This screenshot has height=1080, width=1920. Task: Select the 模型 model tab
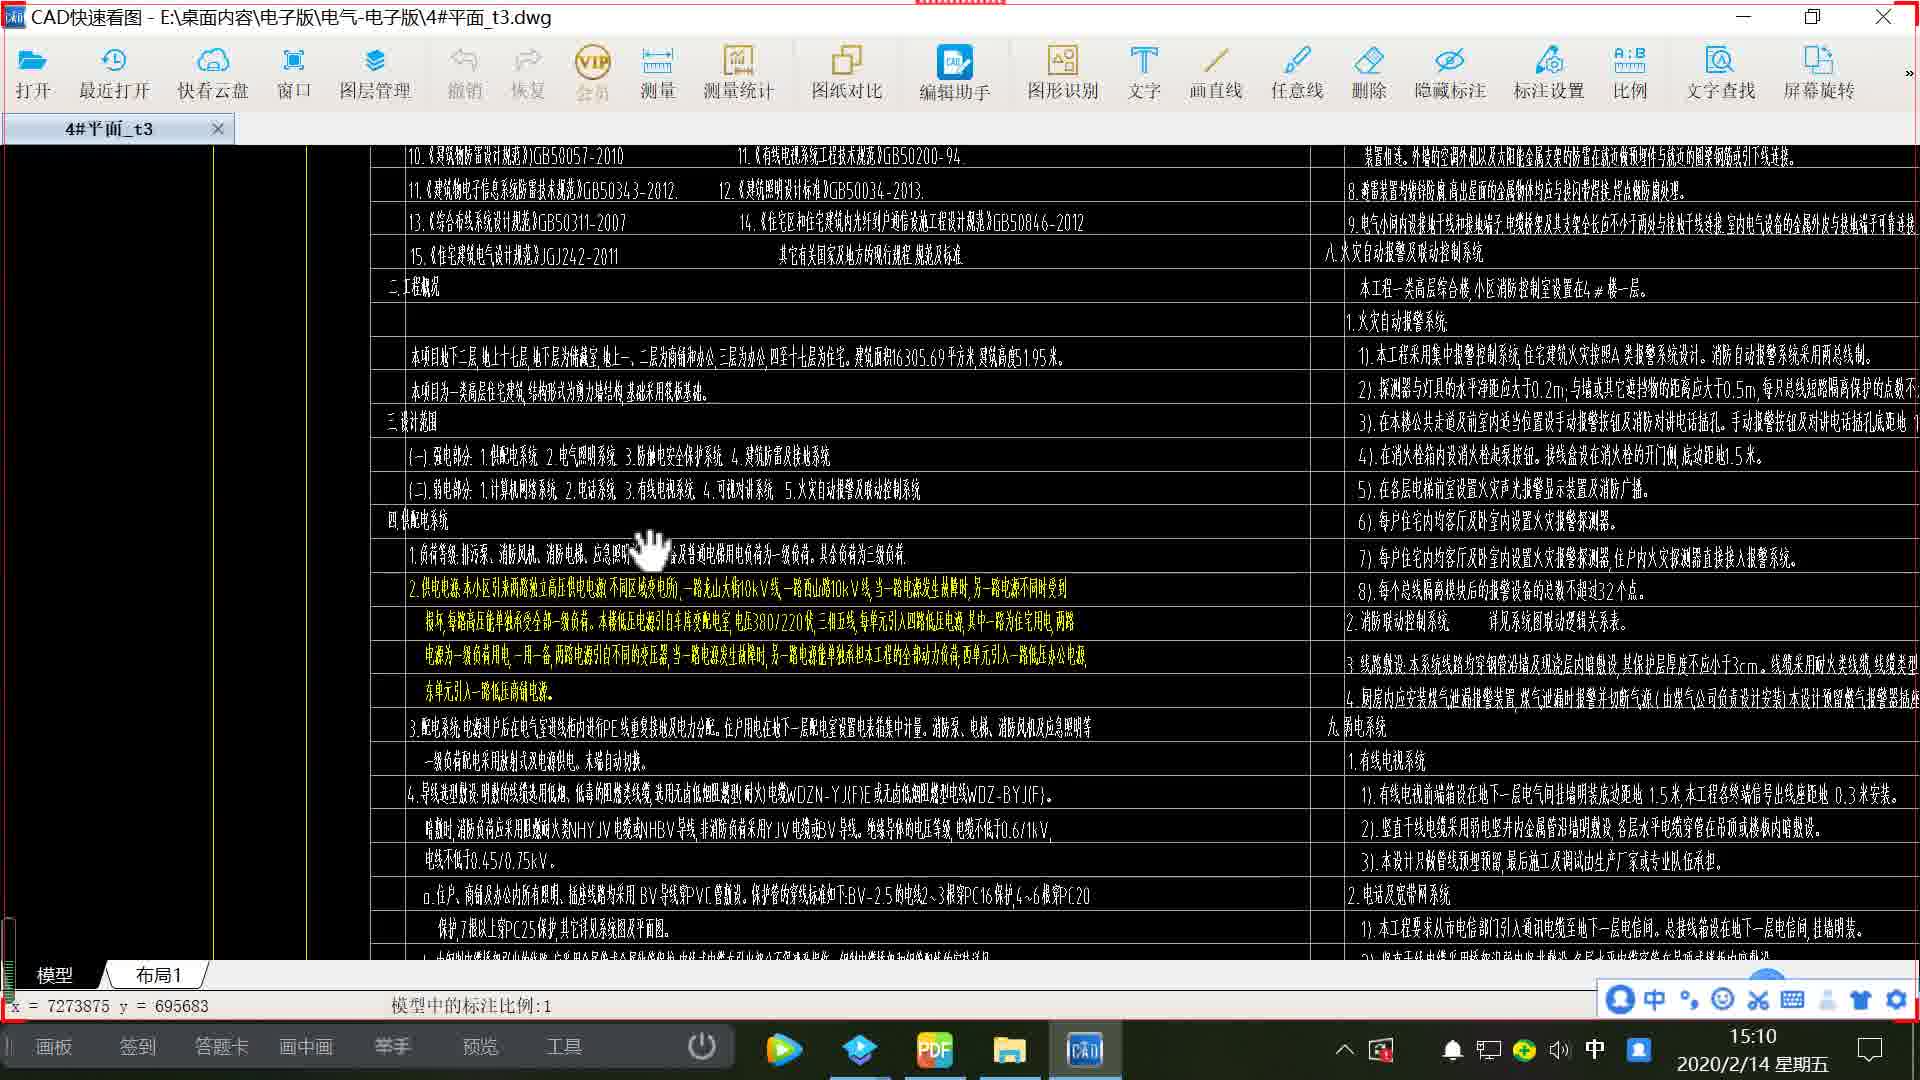coord(54,975)
